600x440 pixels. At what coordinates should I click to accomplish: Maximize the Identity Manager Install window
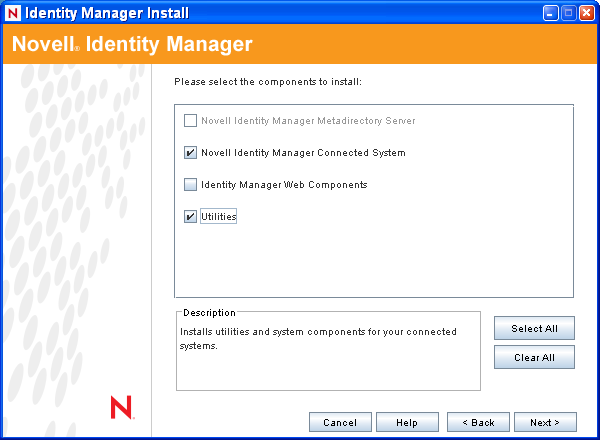coord(567,13)
